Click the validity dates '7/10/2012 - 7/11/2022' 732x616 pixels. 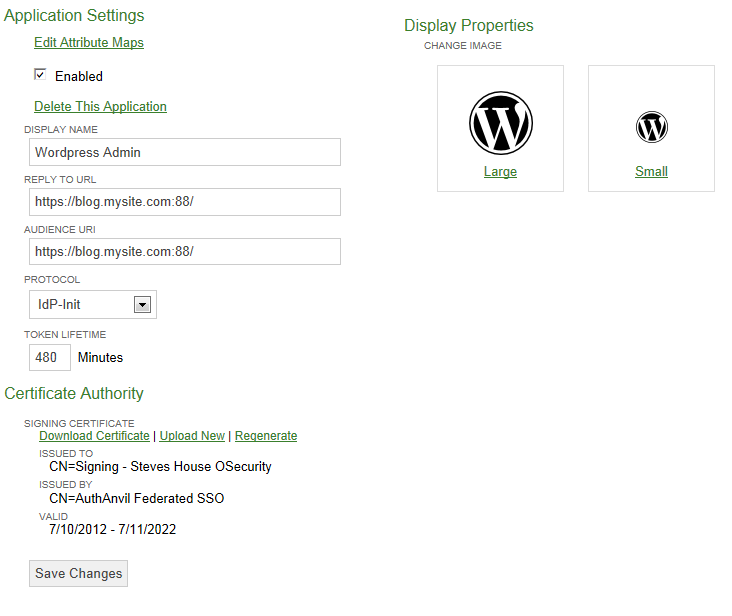(113, 529)
